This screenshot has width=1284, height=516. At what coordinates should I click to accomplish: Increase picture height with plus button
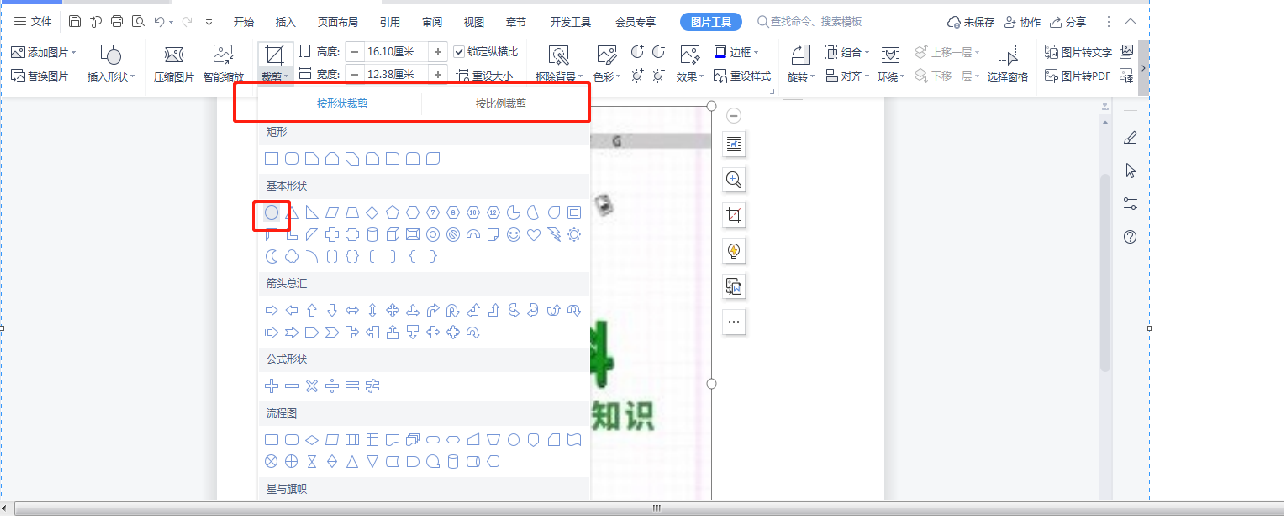pyautogui.click(x=438, y=51)
